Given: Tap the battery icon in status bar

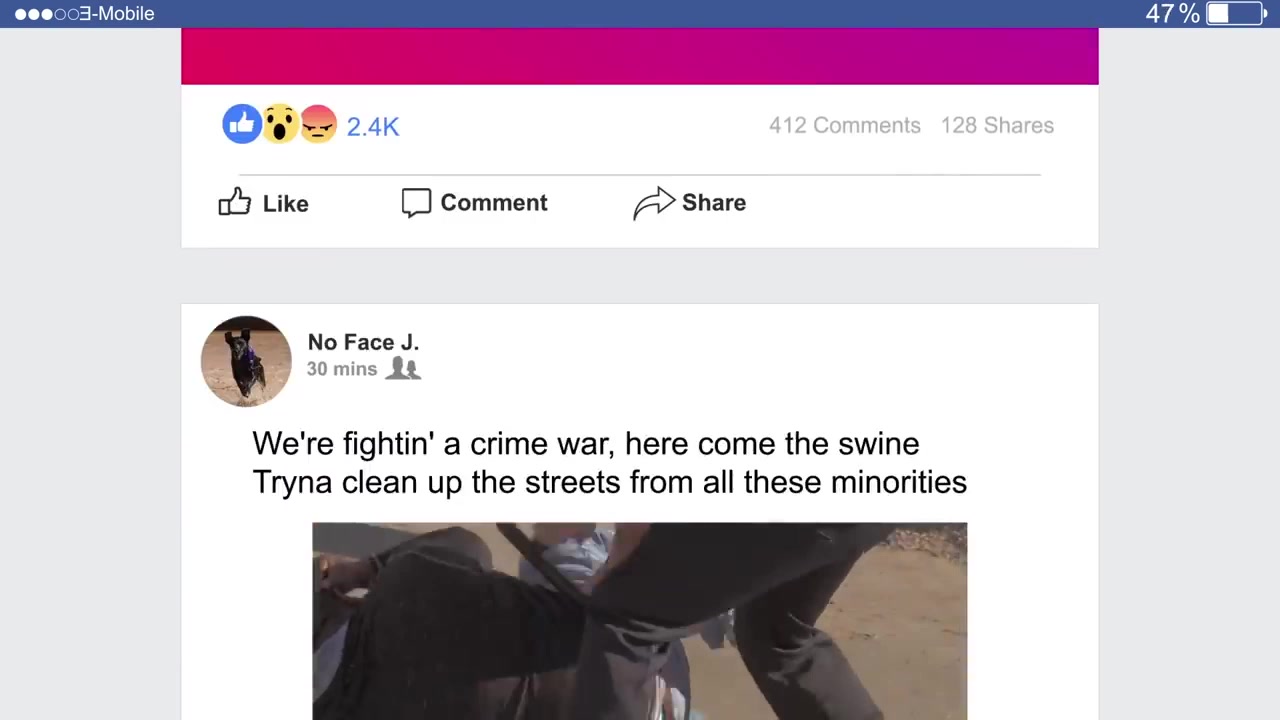Looking at the screenshot, I should point(1237,13).
